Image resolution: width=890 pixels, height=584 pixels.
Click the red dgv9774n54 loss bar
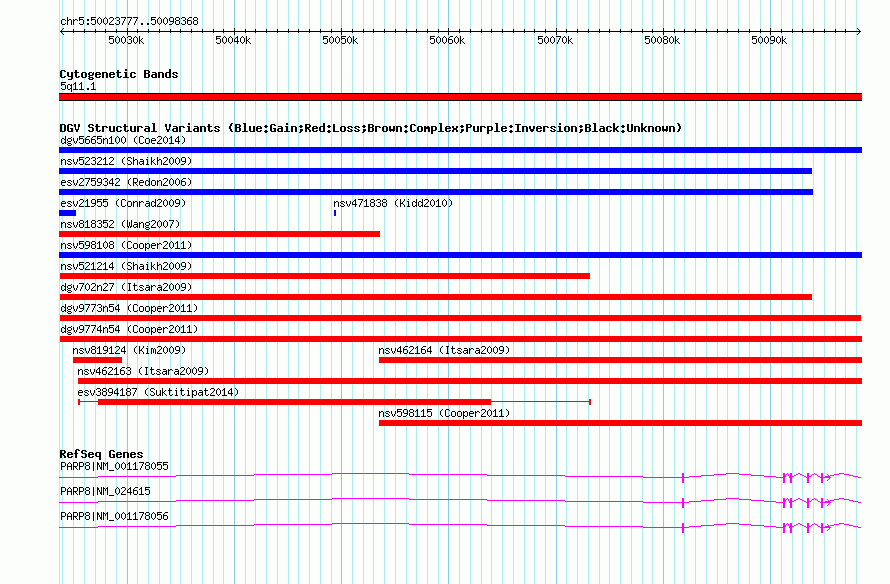460,339
